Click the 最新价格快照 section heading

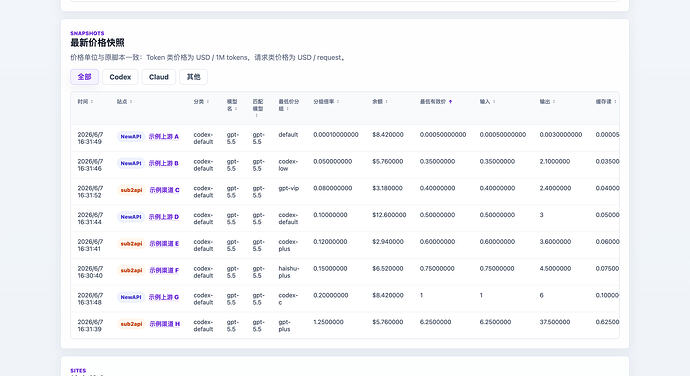click(97, 43)
